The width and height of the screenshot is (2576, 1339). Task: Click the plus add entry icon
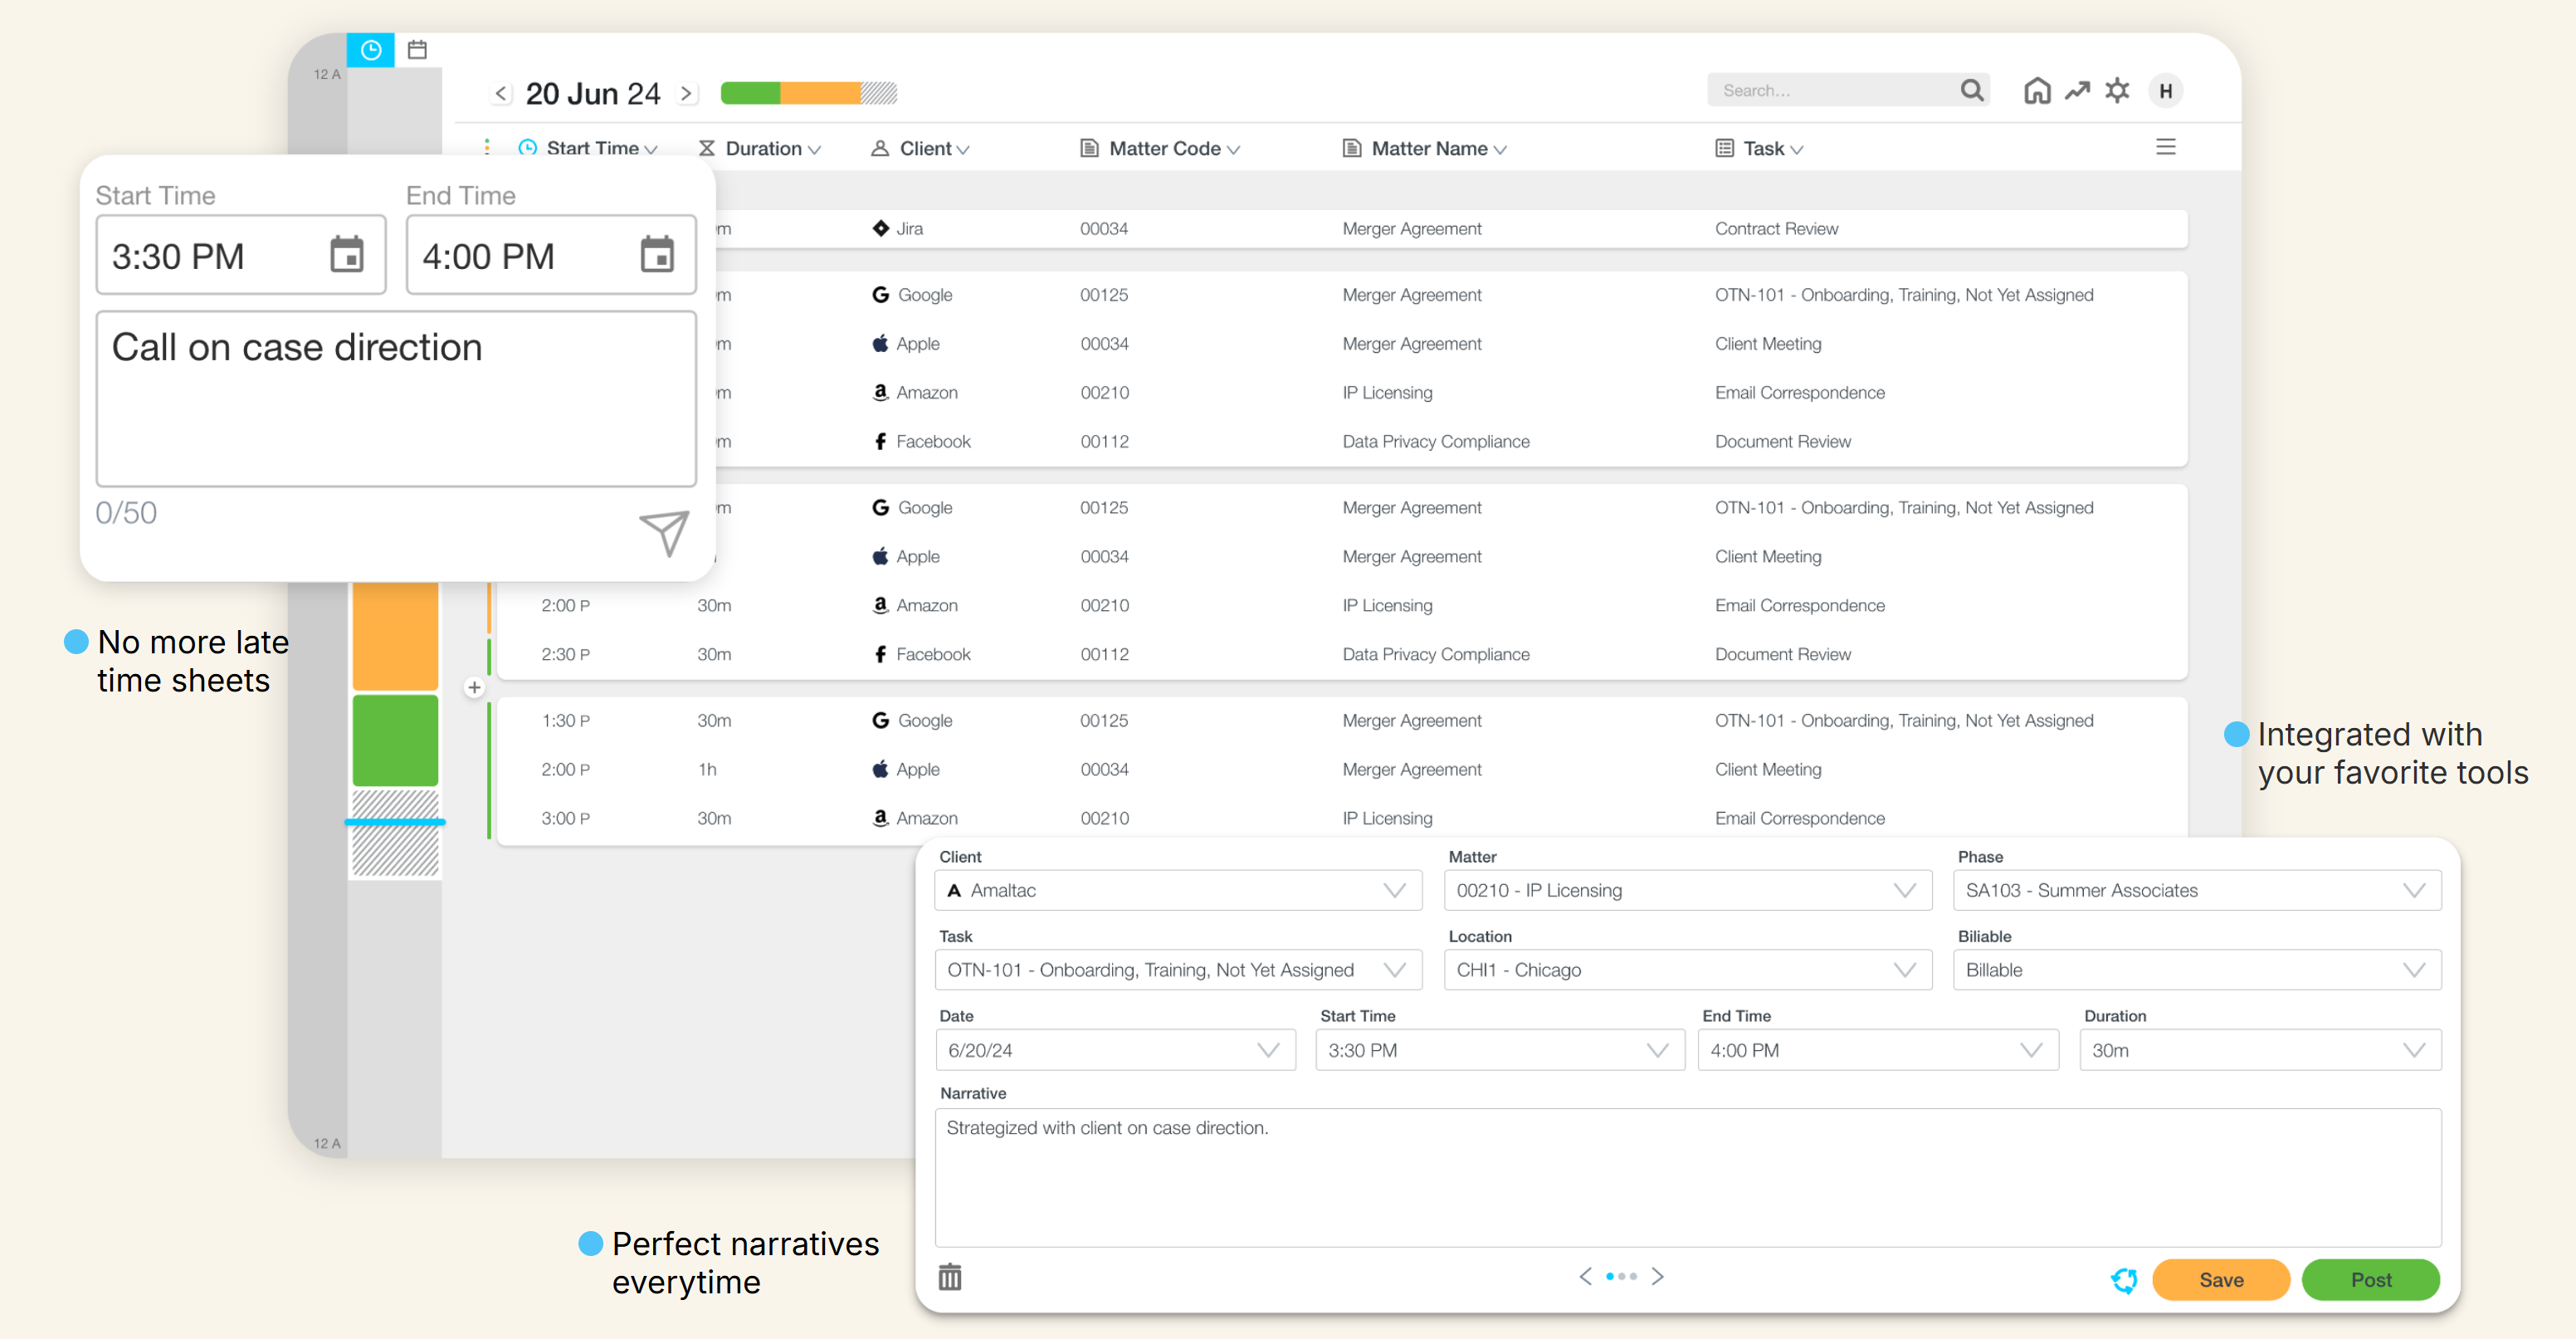click(x=474, y=687)
